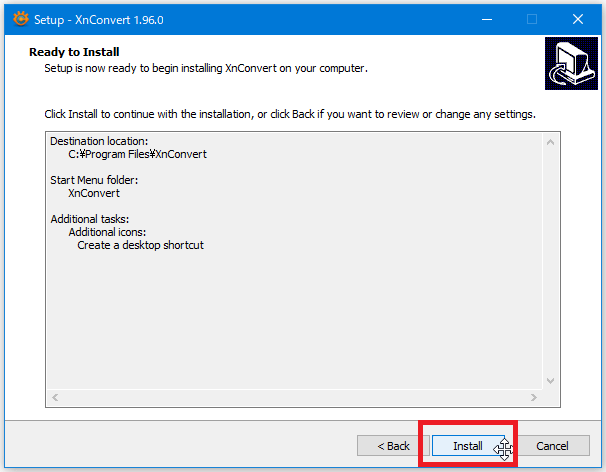This screenshot has height=472, width=606.
Task: Click the XnConvert icon in title bar
Action: (18, 18)
